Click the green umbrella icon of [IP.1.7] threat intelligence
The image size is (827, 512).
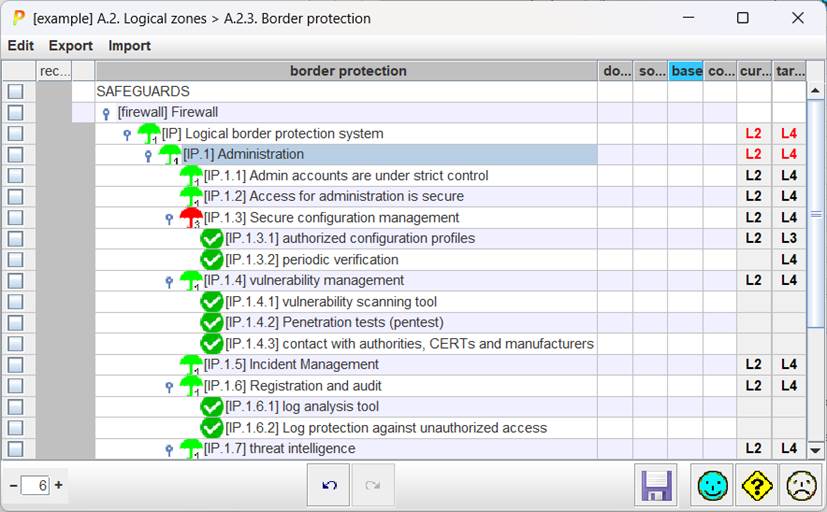pyautogui.click(x=191, y=449)
